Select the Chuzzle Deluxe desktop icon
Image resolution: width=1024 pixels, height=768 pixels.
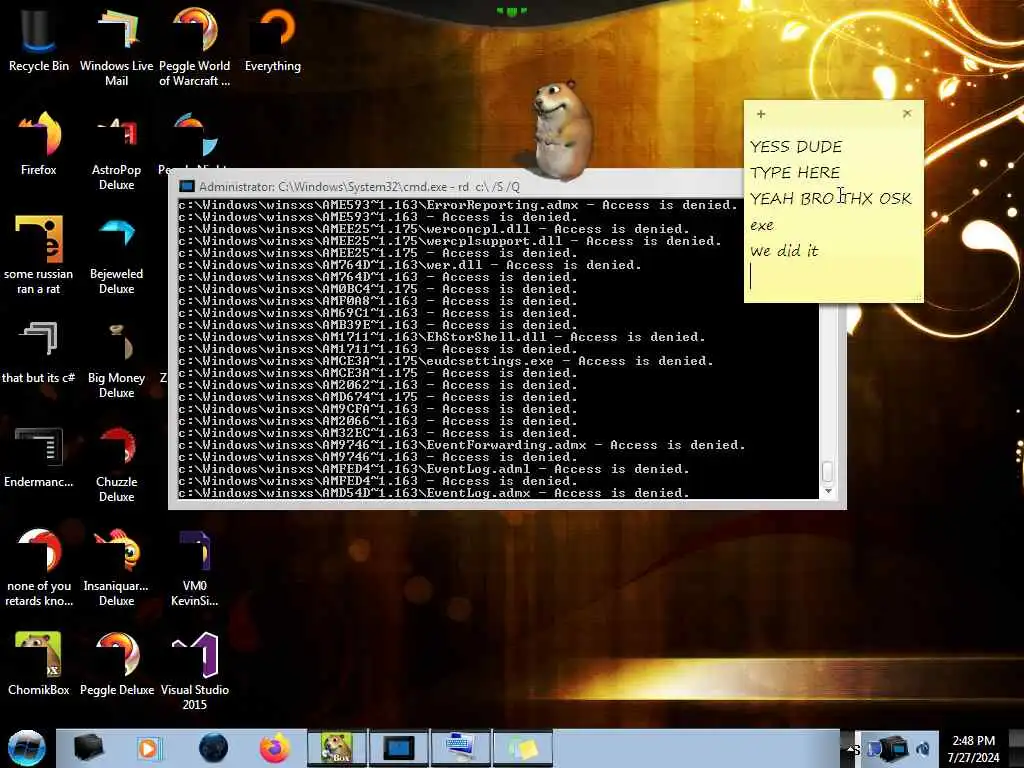tap(116, 464)
